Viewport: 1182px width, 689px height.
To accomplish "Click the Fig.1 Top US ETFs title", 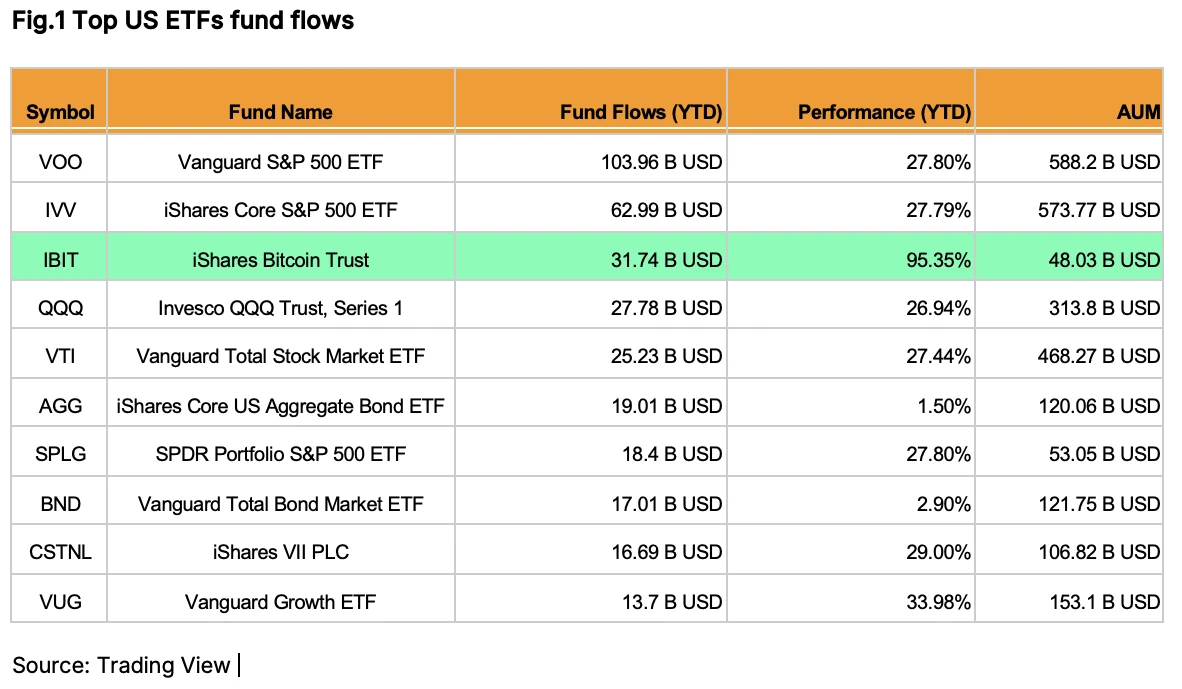I will pos(182,20).
